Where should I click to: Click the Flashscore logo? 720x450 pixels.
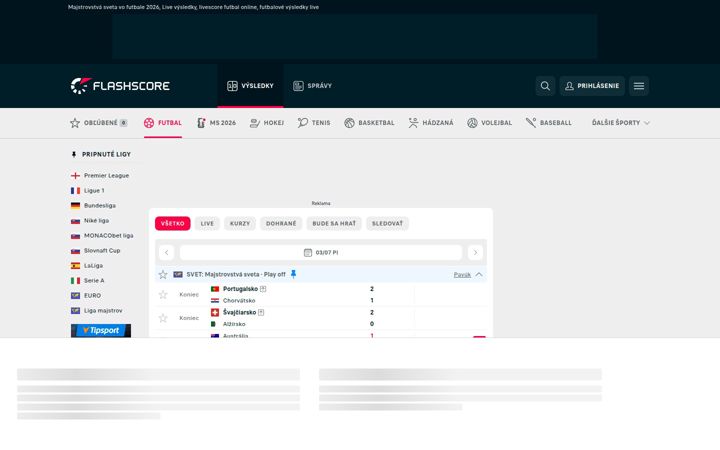pos(120,86)
